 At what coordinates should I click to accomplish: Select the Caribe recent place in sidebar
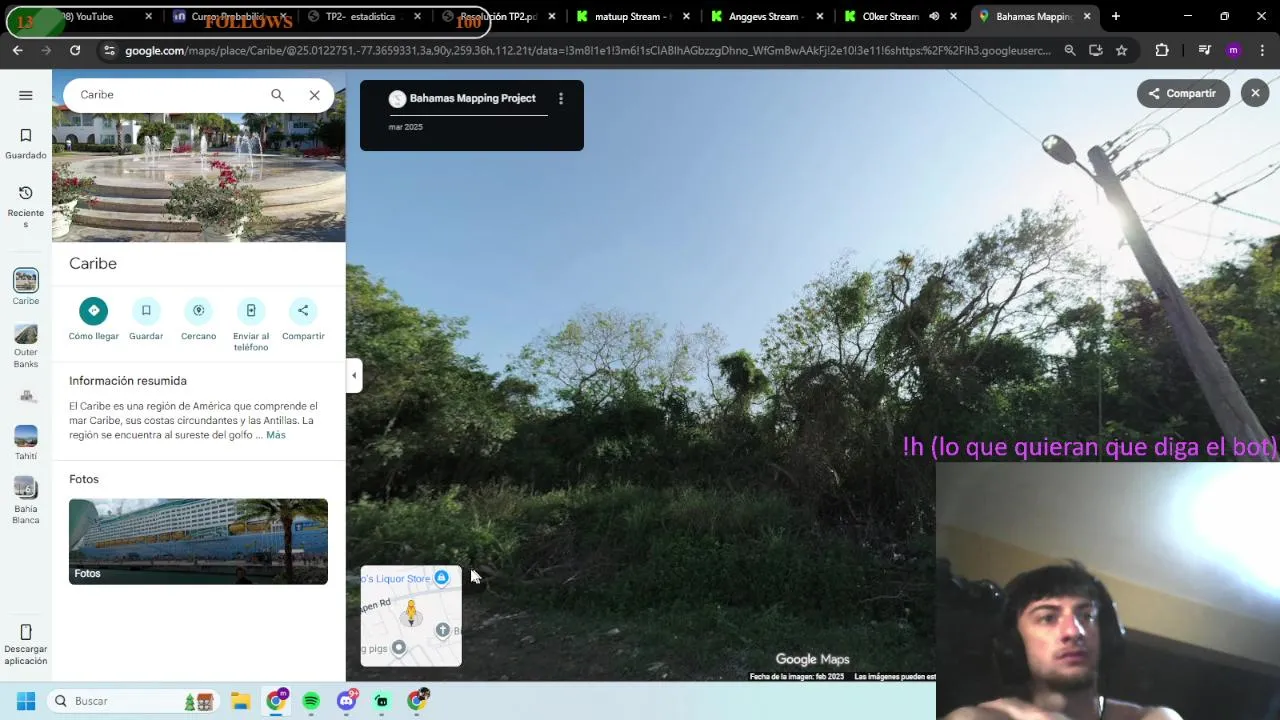click(26, 287)
